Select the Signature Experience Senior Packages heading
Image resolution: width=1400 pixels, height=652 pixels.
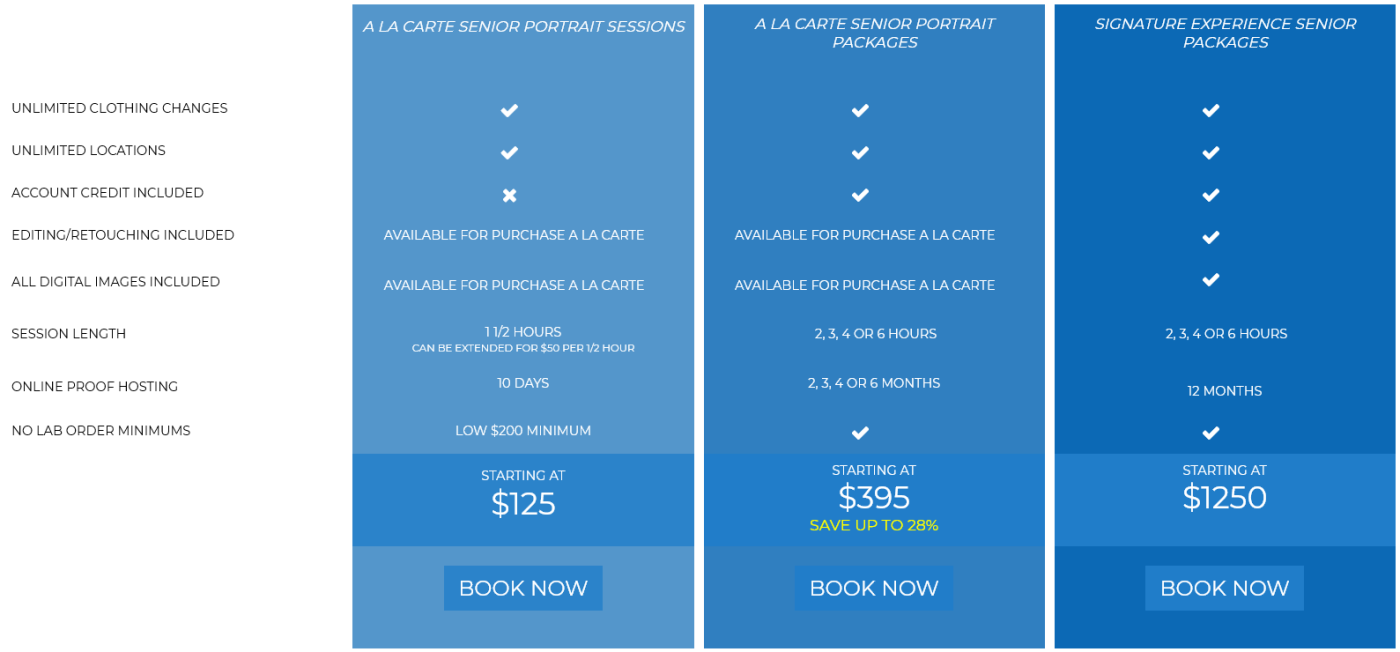click(x=1225, y=33)
